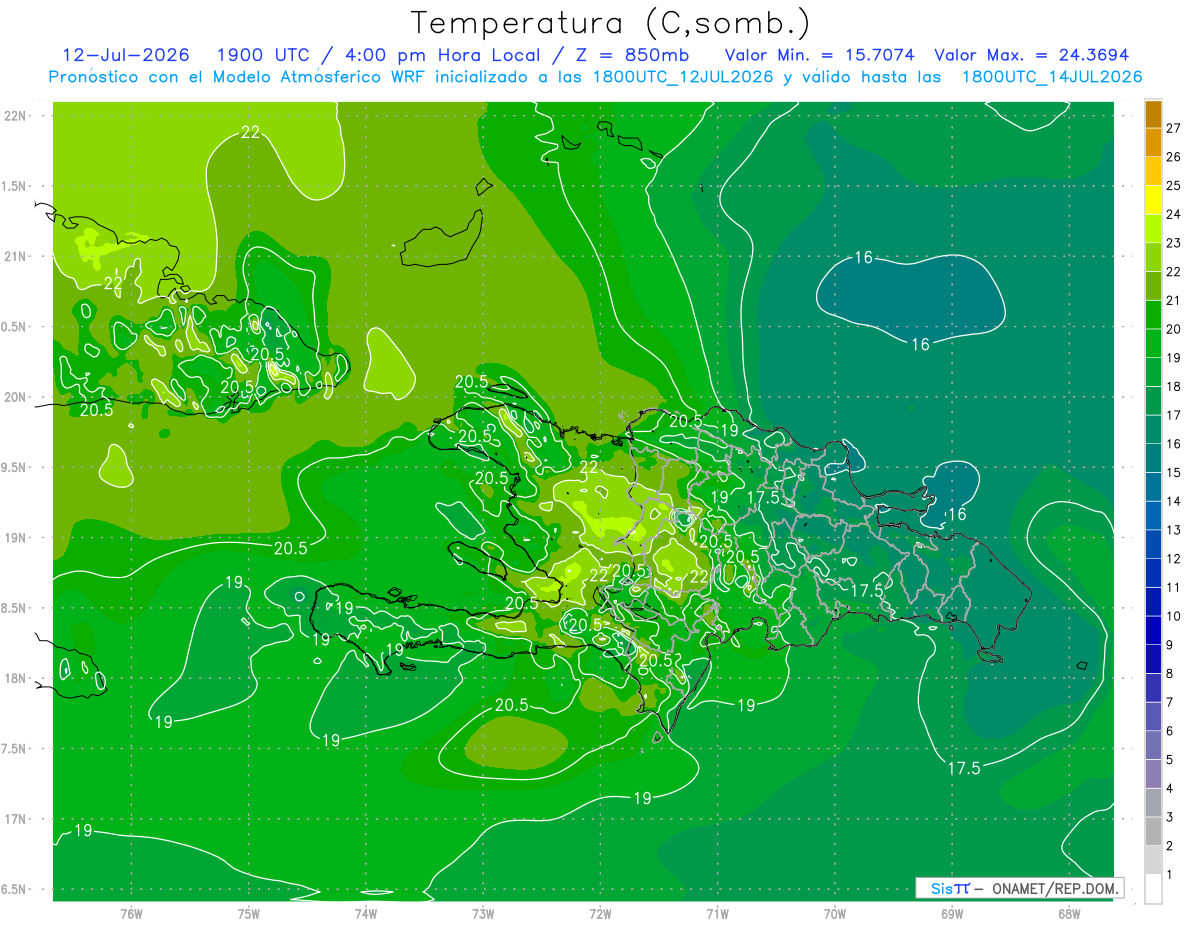The image size is (1200, 927).
Task: Click the "Valor Max. = 24.3694" readout
Action: click(x=1031, y=55)
